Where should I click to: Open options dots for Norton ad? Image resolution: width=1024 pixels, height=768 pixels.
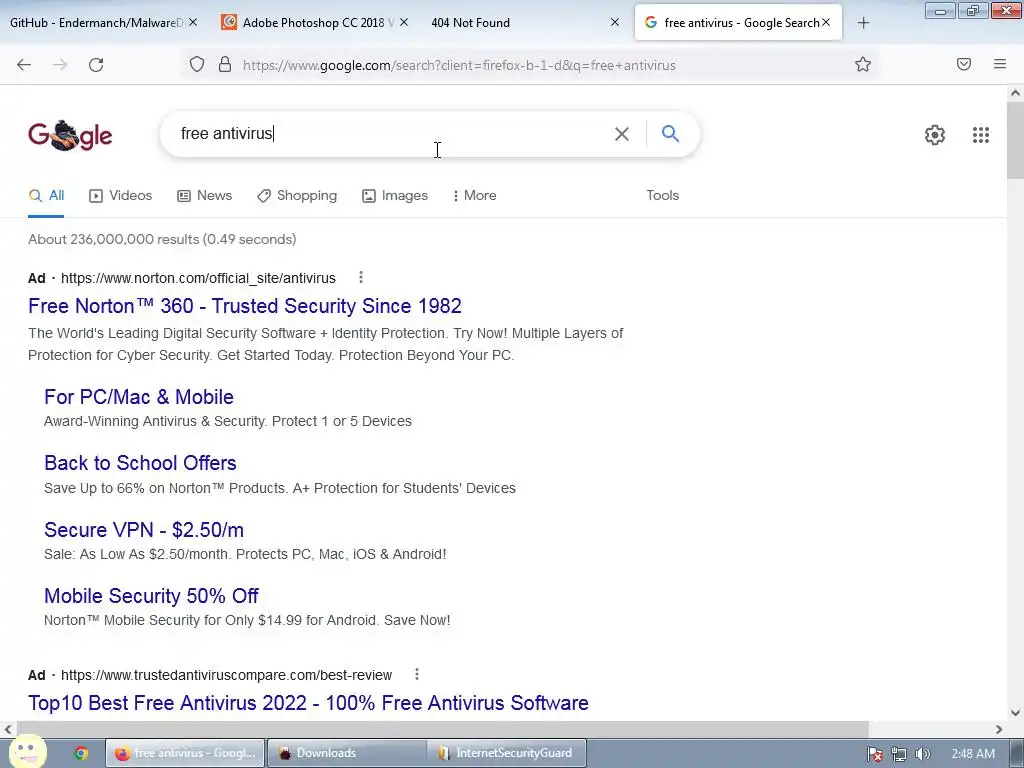360,278
